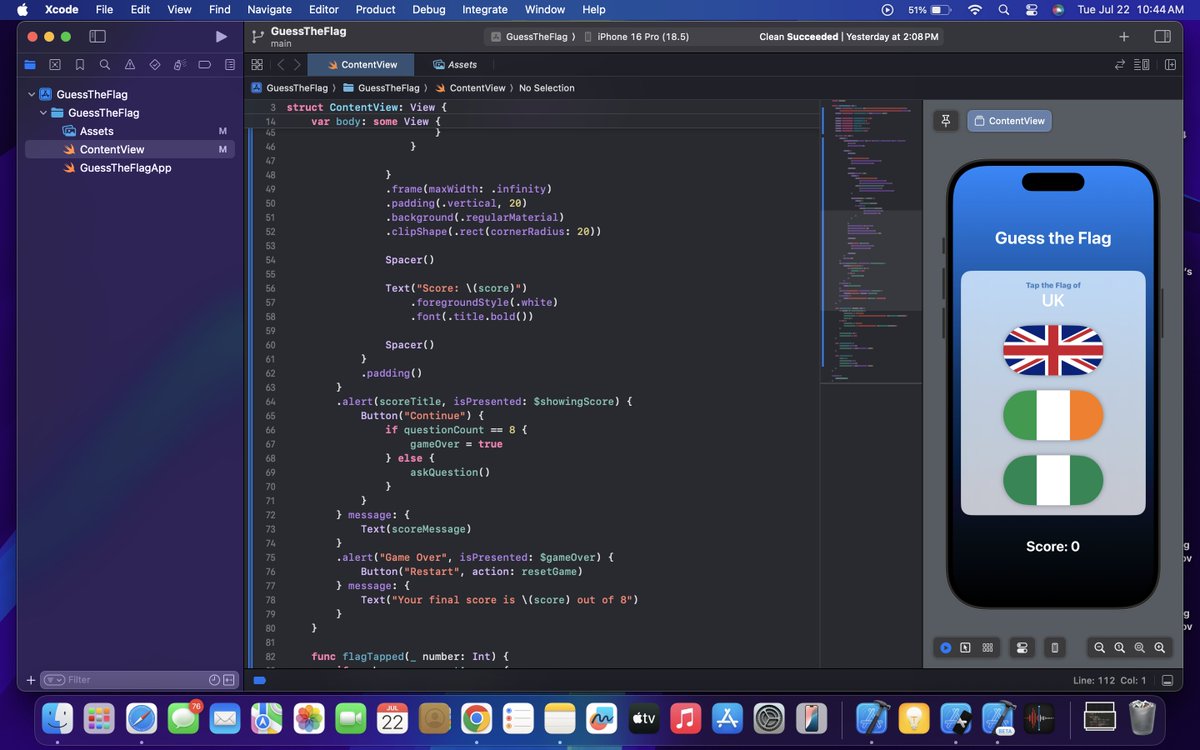Toggle the inspectors panel
Screen dimensions: 1200x750
pyautogui.click(x=1162, y=37)
